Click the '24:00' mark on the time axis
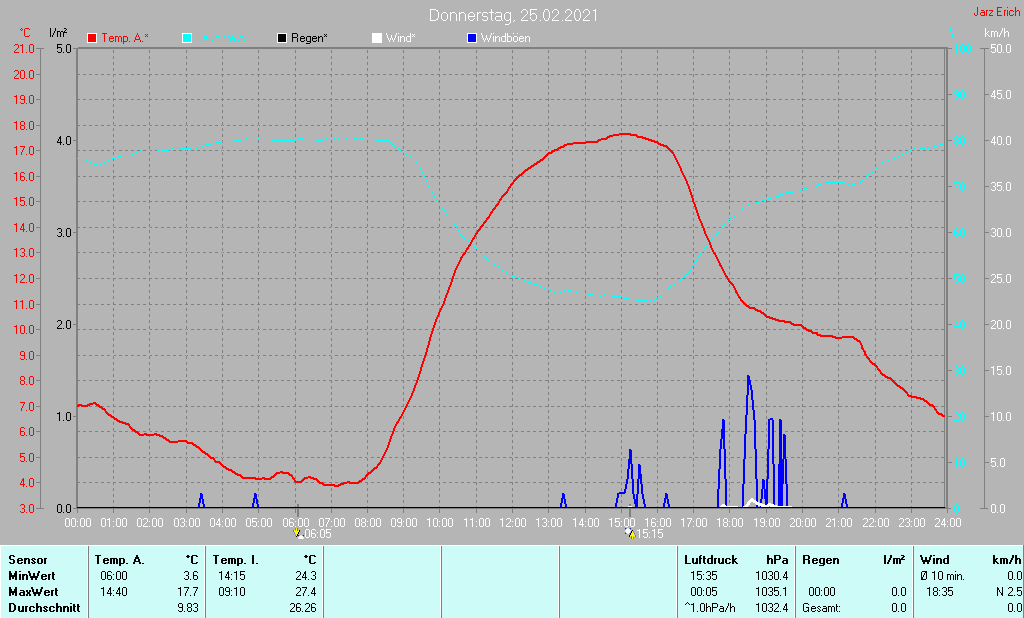 click(948, 523)
